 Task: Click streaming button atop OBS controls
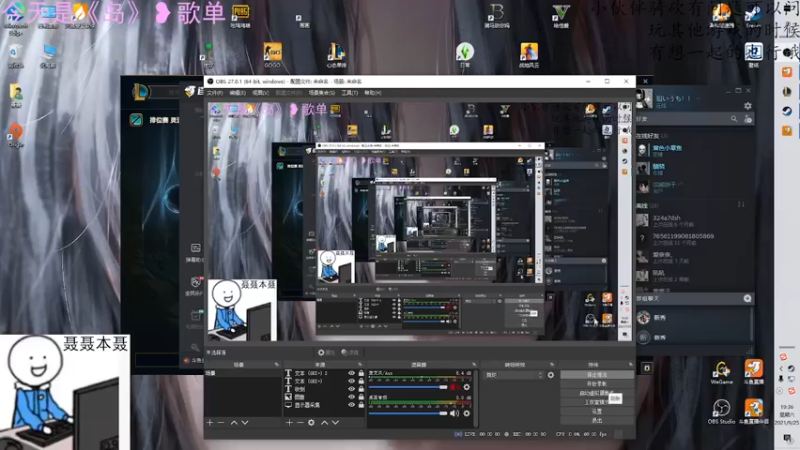596,375
